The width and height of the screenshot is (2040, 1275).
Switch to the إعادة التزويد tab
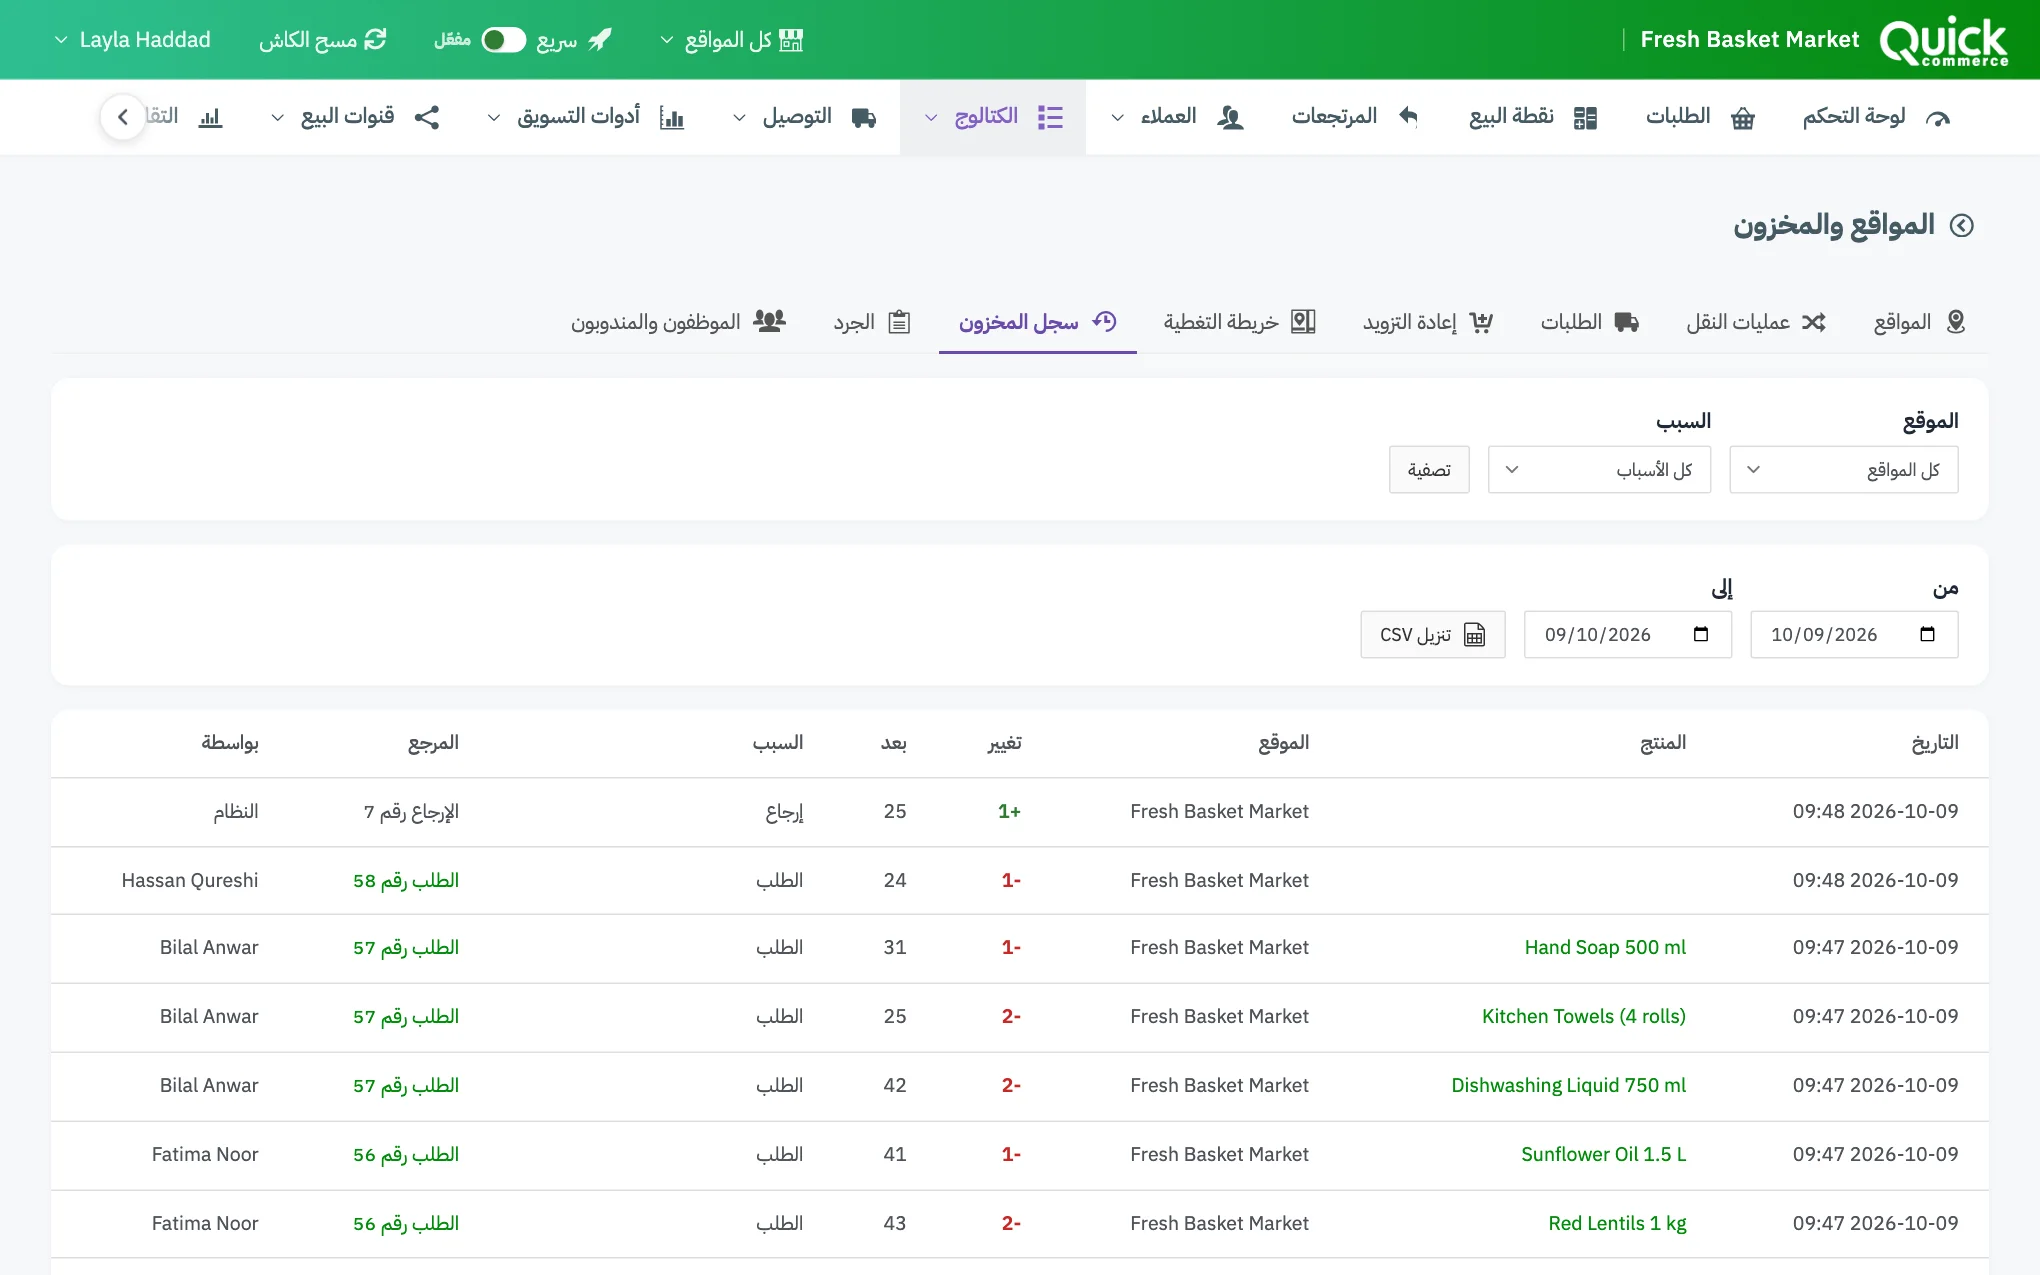1428,322
